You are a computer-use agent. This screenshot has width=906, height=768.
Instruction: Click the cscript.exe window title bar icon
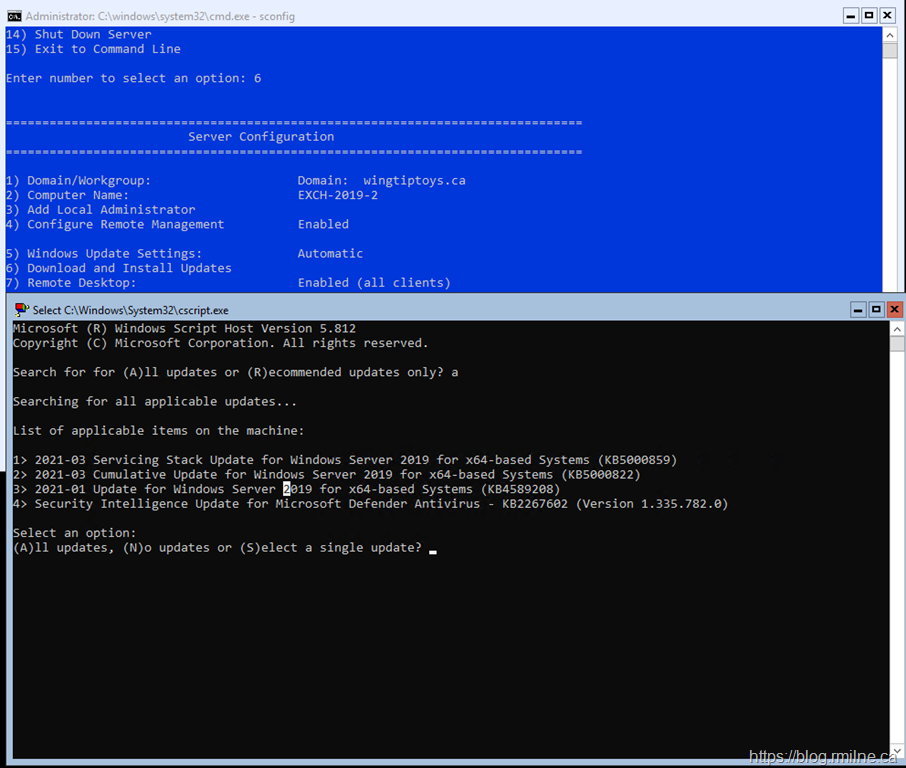tap(22, 310)
